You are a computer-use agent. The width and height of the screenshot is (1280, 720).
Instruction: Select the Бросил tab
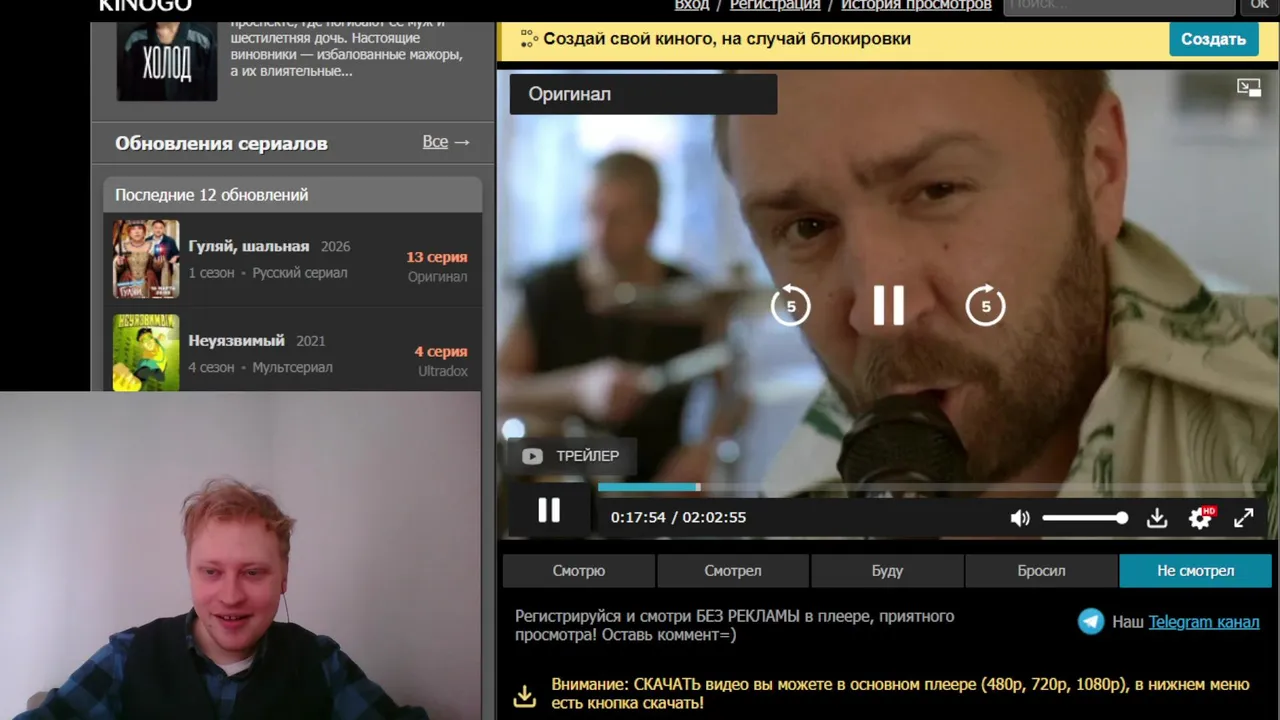point(1041,571)
